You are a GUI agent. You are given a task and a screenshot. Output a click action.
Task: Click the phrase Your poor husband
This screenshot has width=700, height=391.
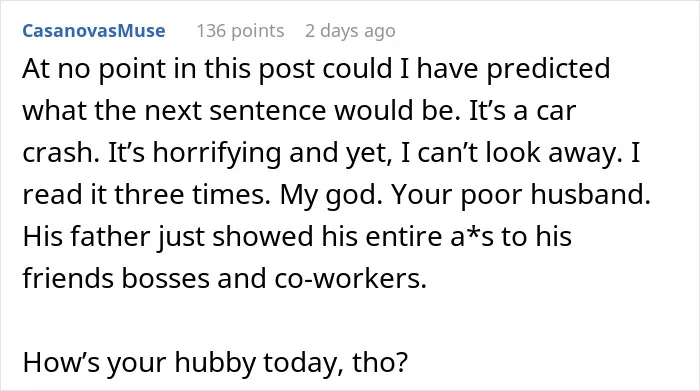point(521,195)
